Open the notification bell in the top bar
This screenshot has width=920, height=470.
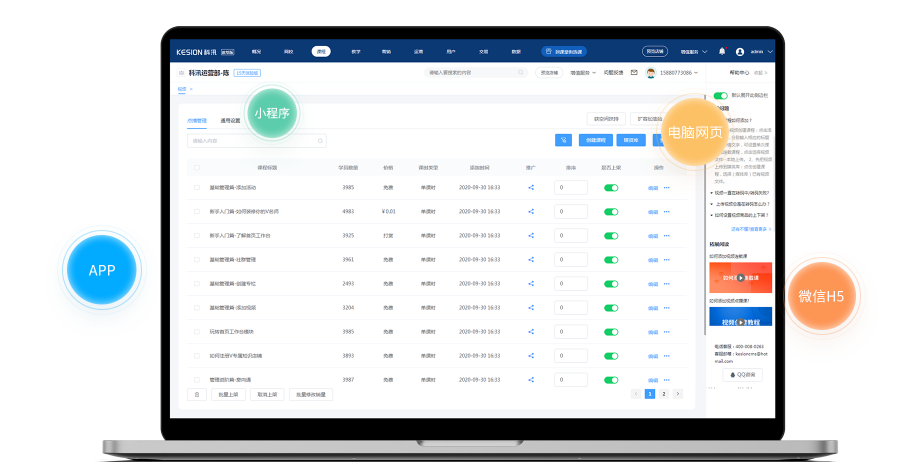(x=722, y=51)
